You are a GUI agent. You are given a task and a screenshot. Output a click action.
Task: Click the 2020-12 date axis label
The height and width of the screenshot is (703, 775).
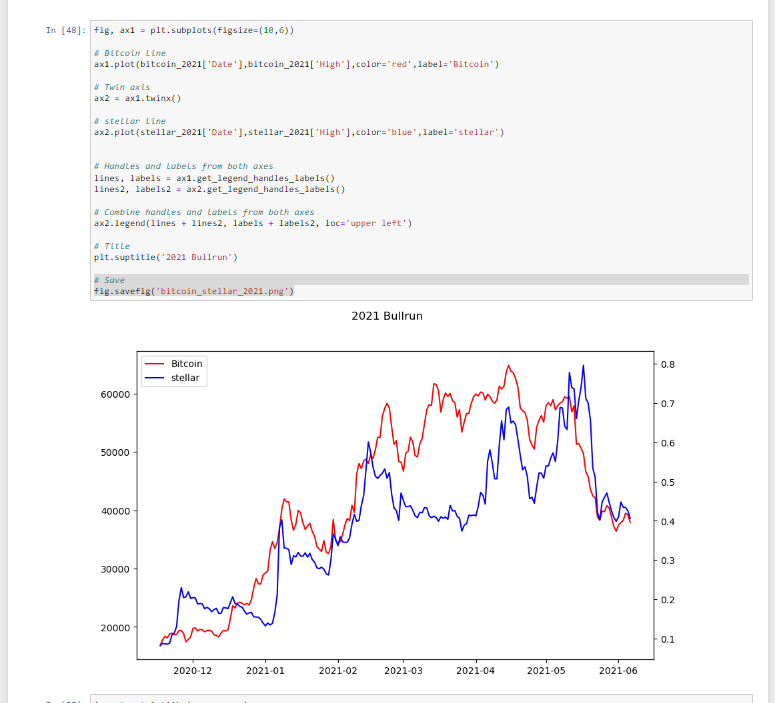pyautogui.click(x=192, y=671)
